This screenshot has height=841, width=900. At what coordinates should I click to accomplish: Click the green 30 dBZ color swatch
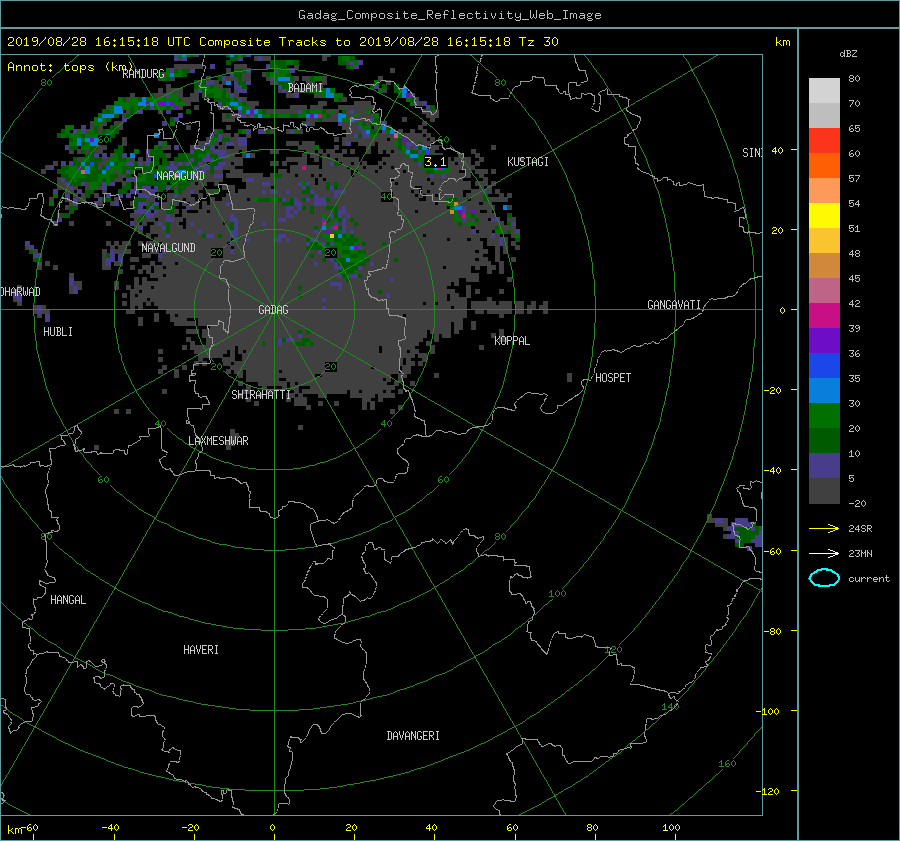[x=824, y=415]
